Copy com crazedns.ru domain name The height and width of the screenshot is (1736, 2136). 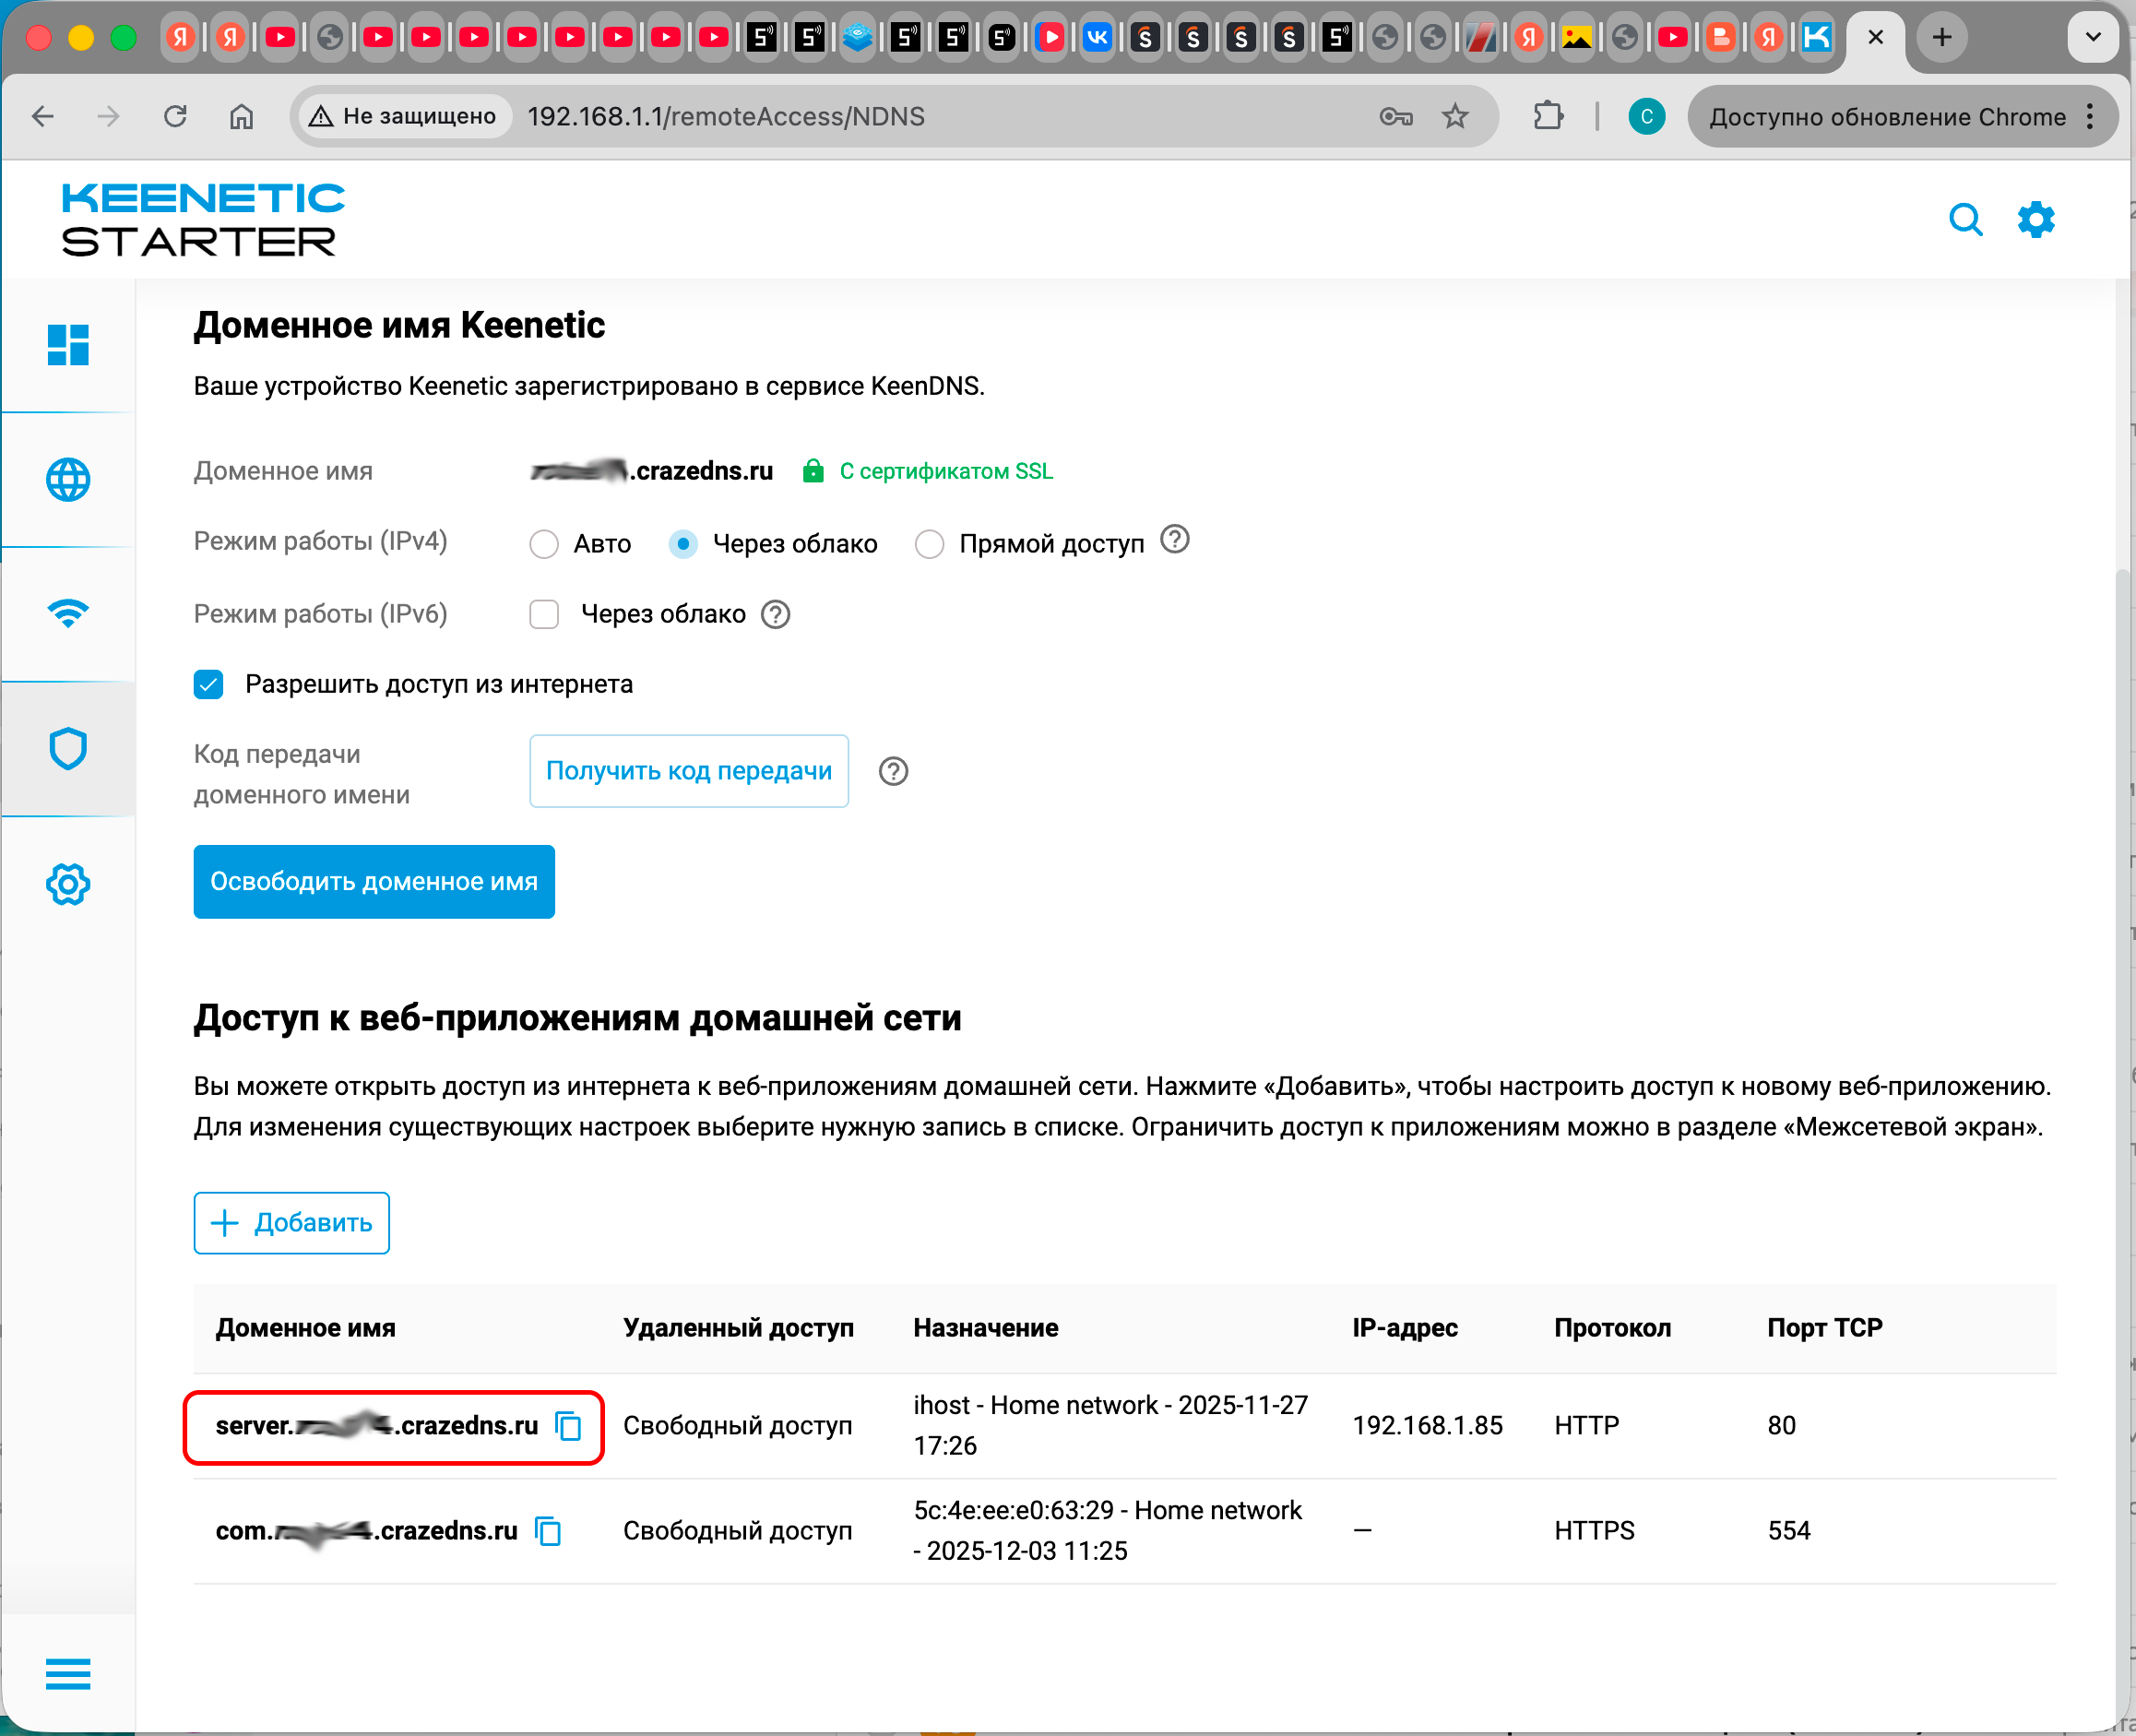coord(549,1531)
